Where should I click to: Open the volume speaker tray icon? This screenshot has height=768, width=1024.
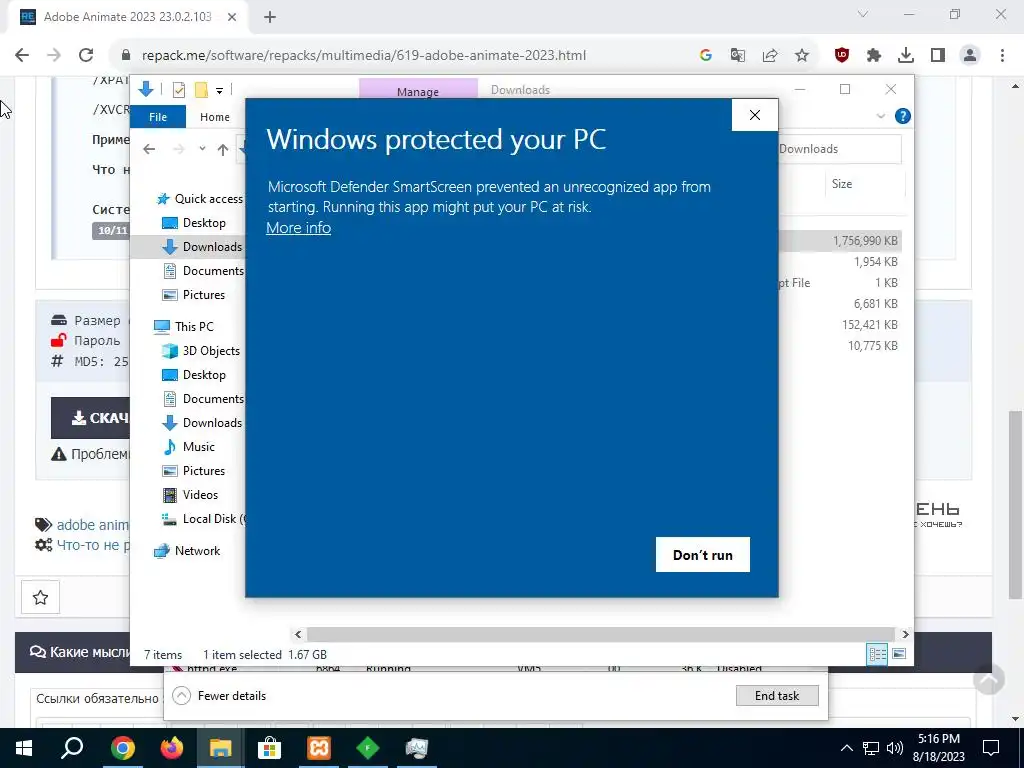tap(895, 748)
